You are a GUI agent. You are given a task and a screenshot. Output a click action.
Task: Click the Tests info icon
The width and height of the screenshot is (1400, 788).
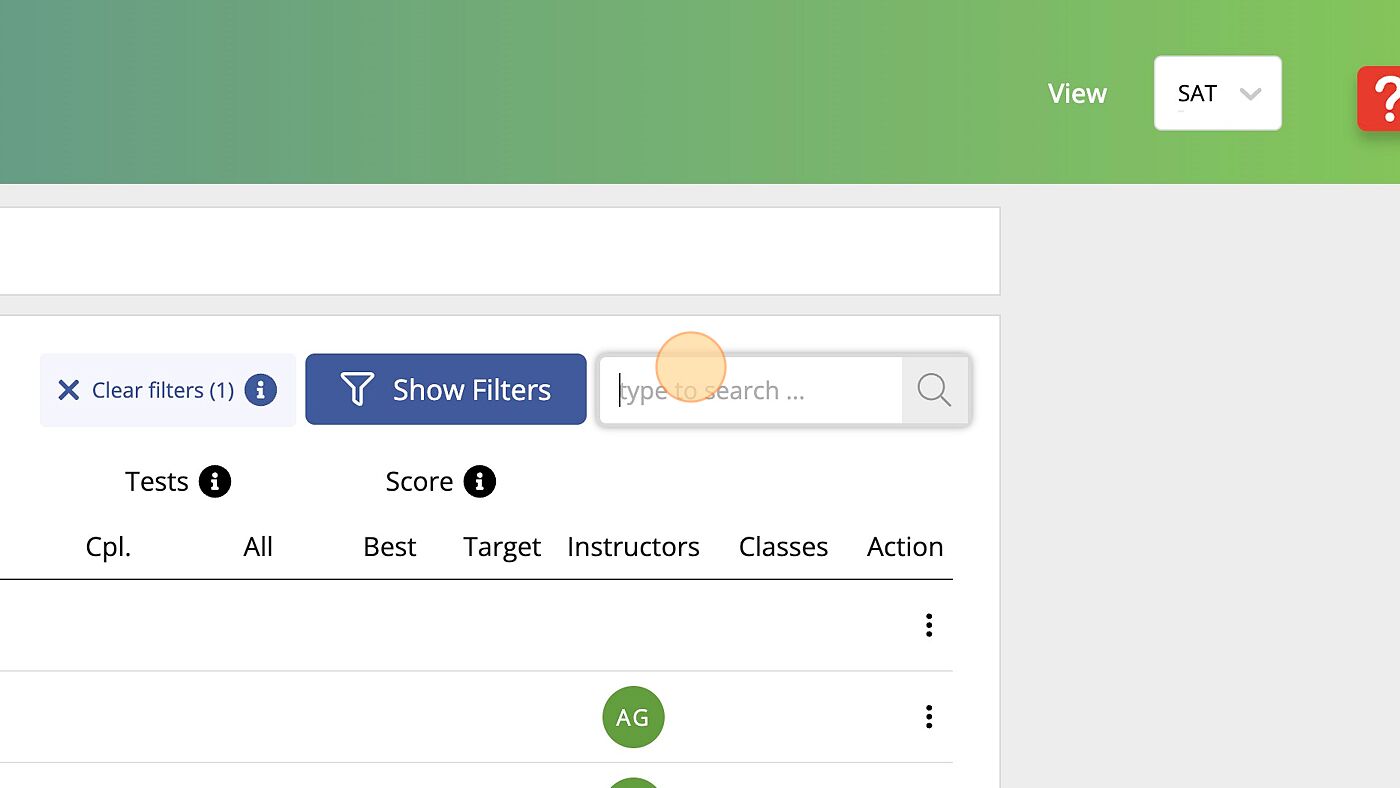tap(215, 482)
